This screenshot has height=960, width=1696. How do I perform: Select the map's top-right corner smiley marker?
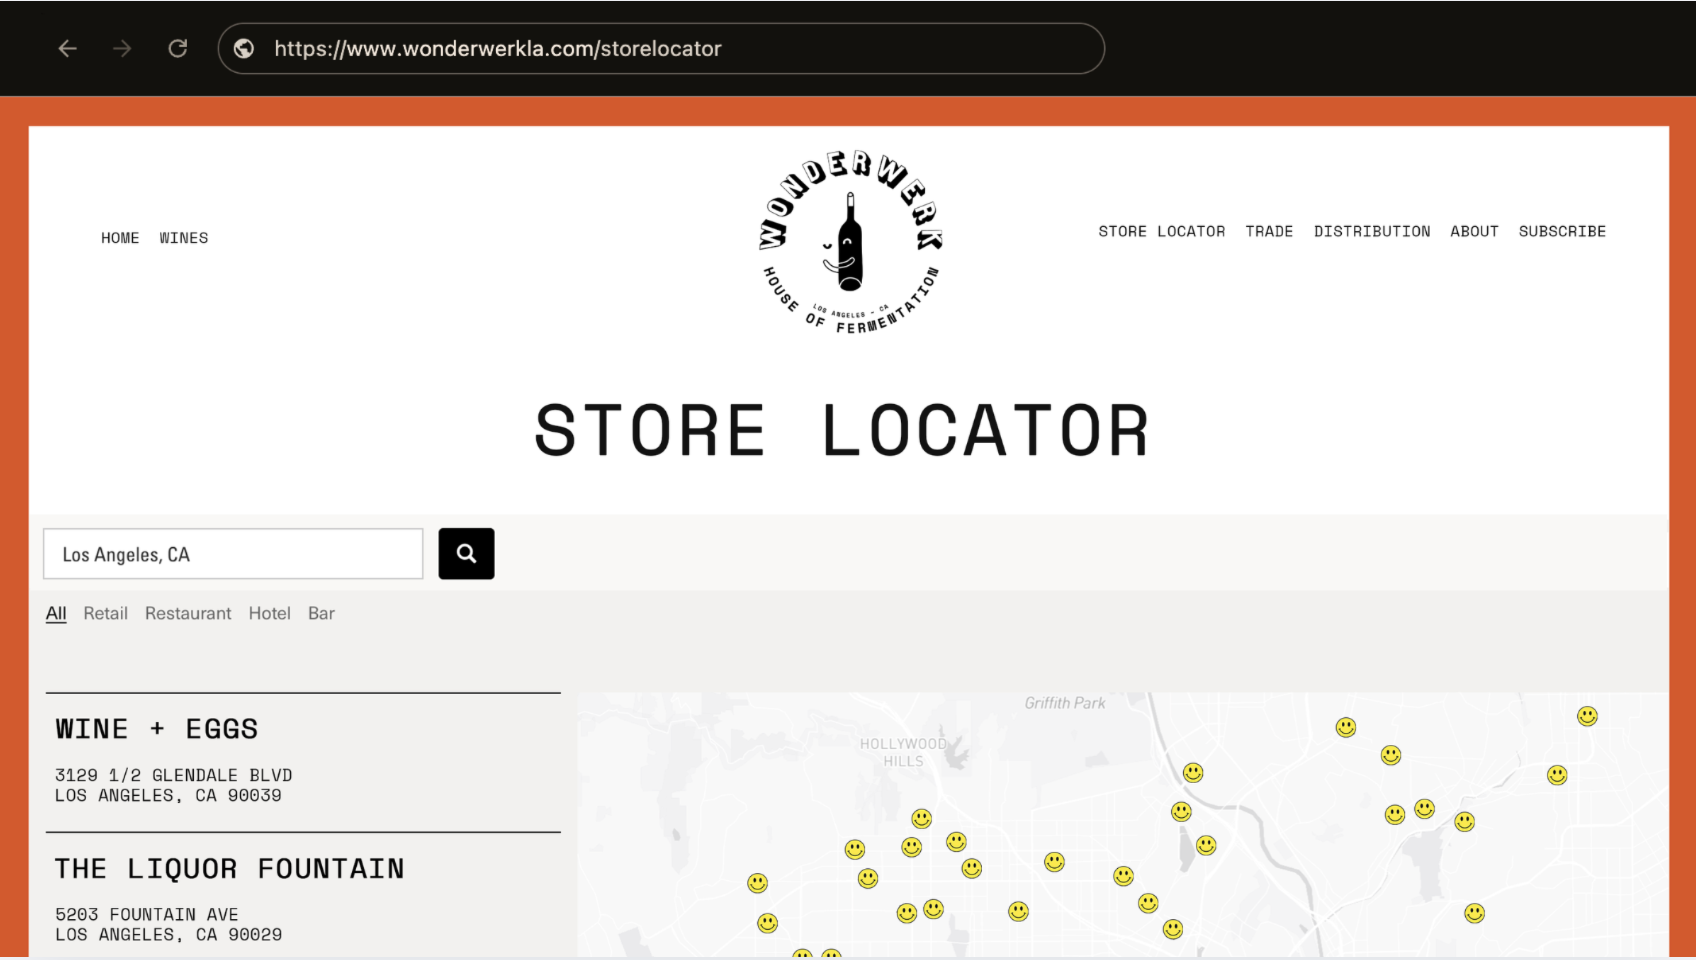tap(1587, 716)
